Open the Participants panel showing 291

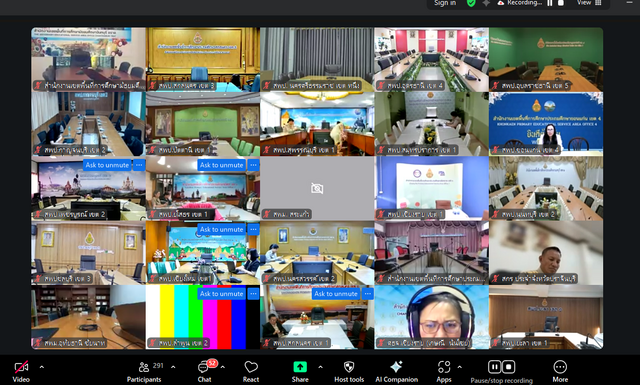[144, 371]
